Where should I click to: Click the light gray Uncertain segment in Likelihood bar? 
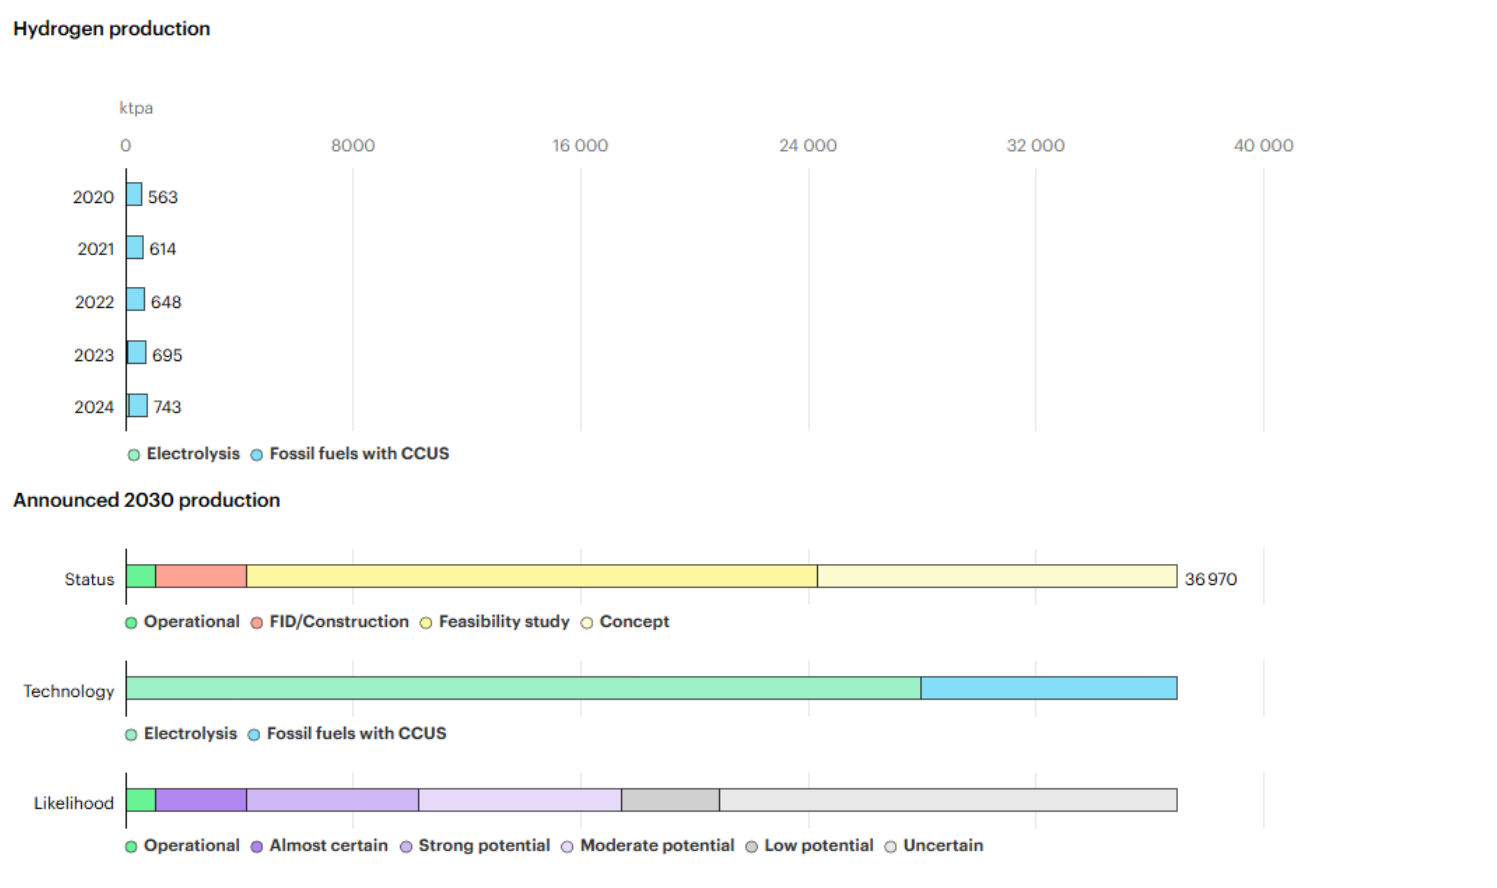coord(947,800)
